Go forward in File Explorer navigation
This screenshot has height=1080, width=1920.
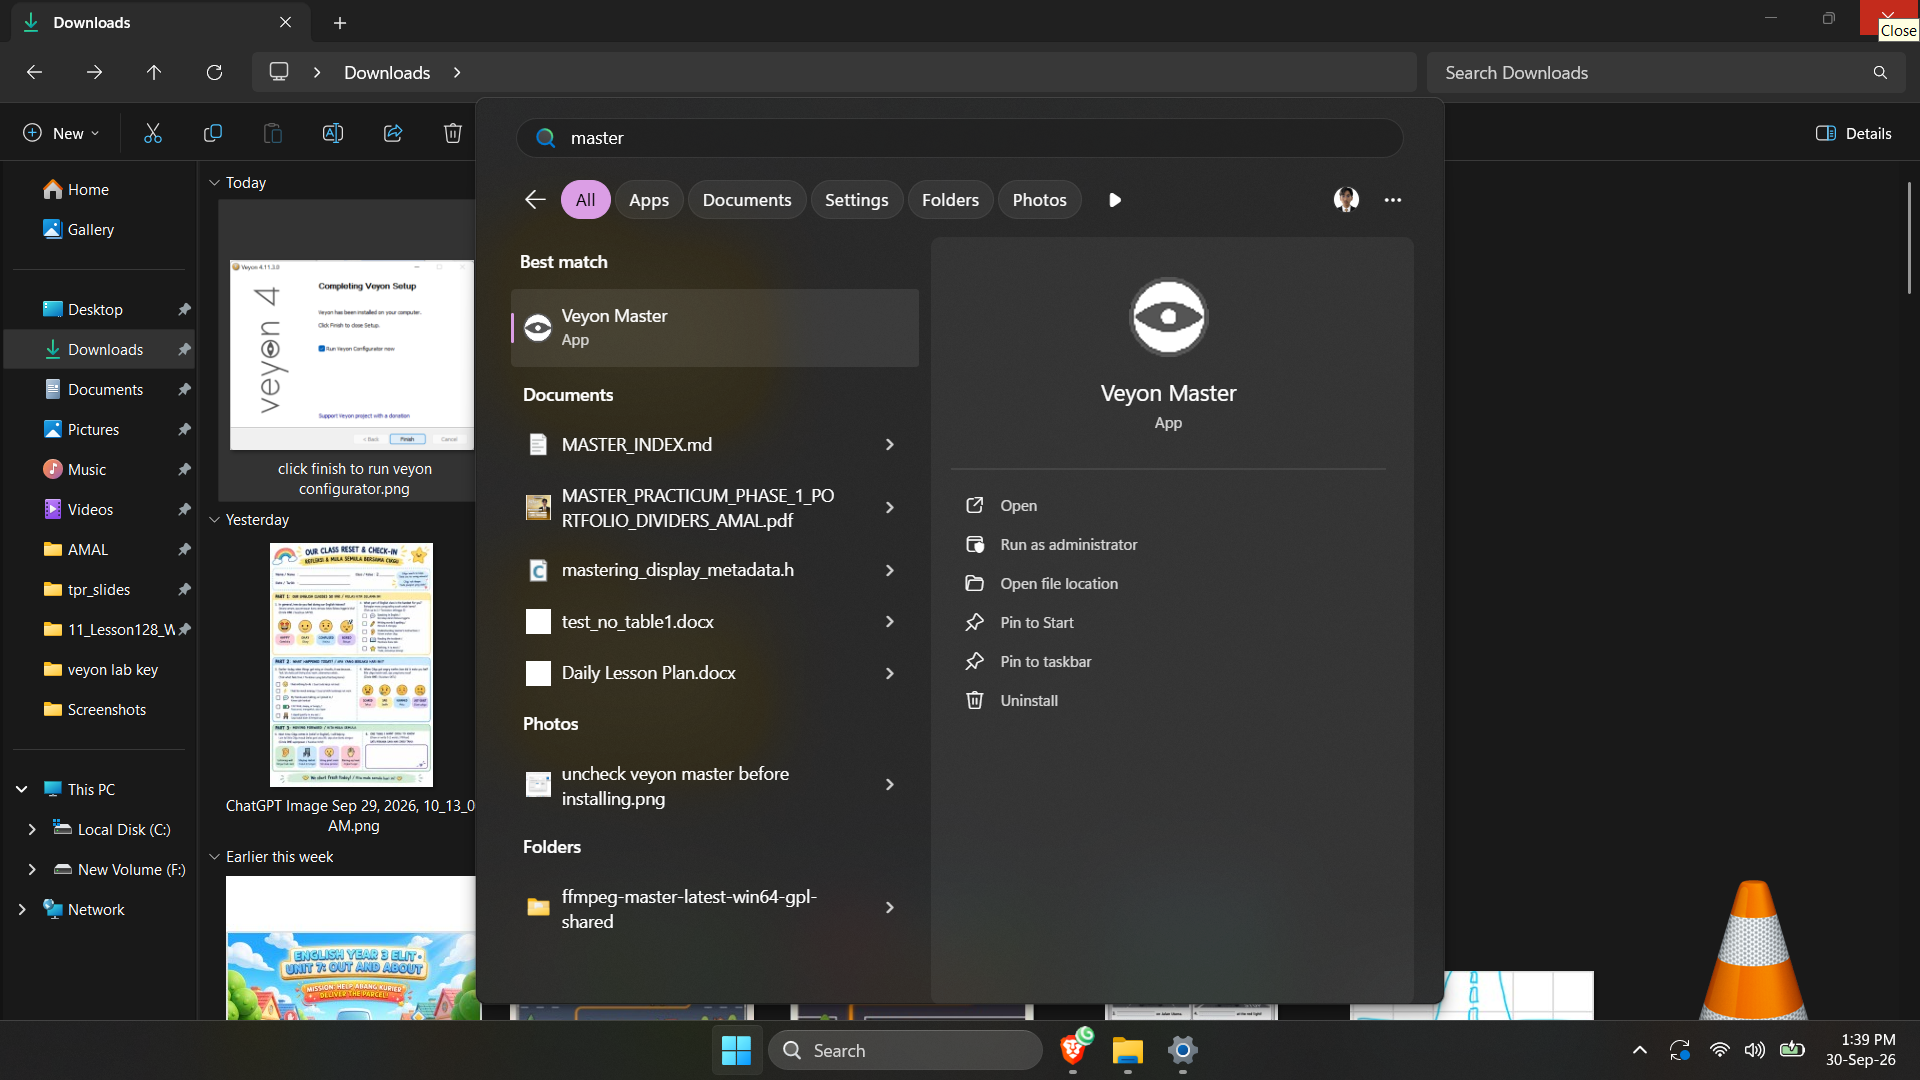94,72
